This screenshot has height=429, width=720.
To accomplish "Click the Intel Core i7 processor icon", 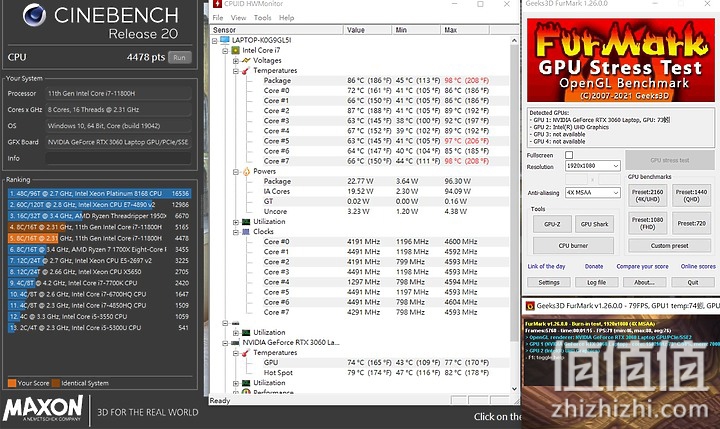I will [236, 50].
